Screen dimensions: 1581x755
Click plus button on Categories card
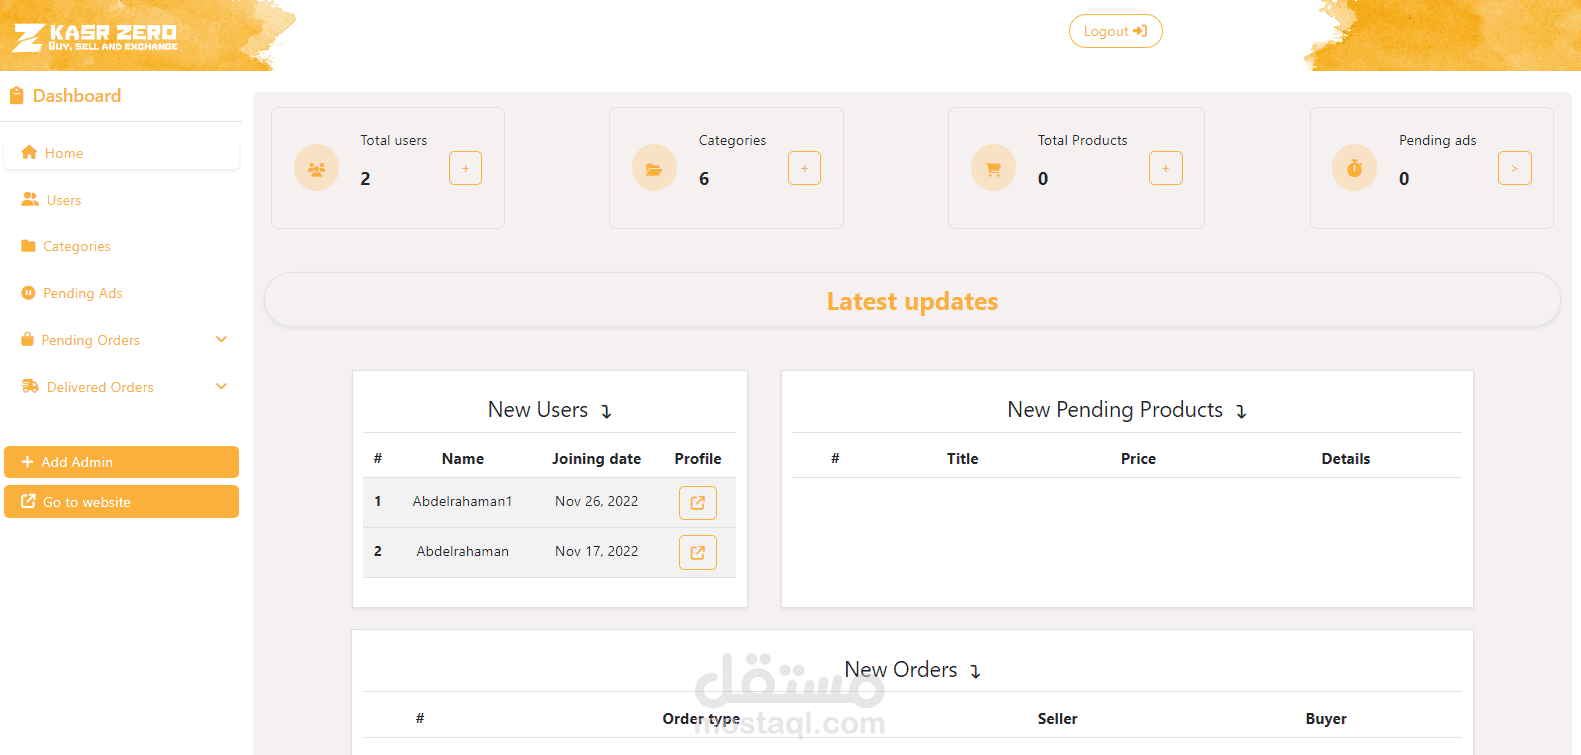tap(804, 168)
